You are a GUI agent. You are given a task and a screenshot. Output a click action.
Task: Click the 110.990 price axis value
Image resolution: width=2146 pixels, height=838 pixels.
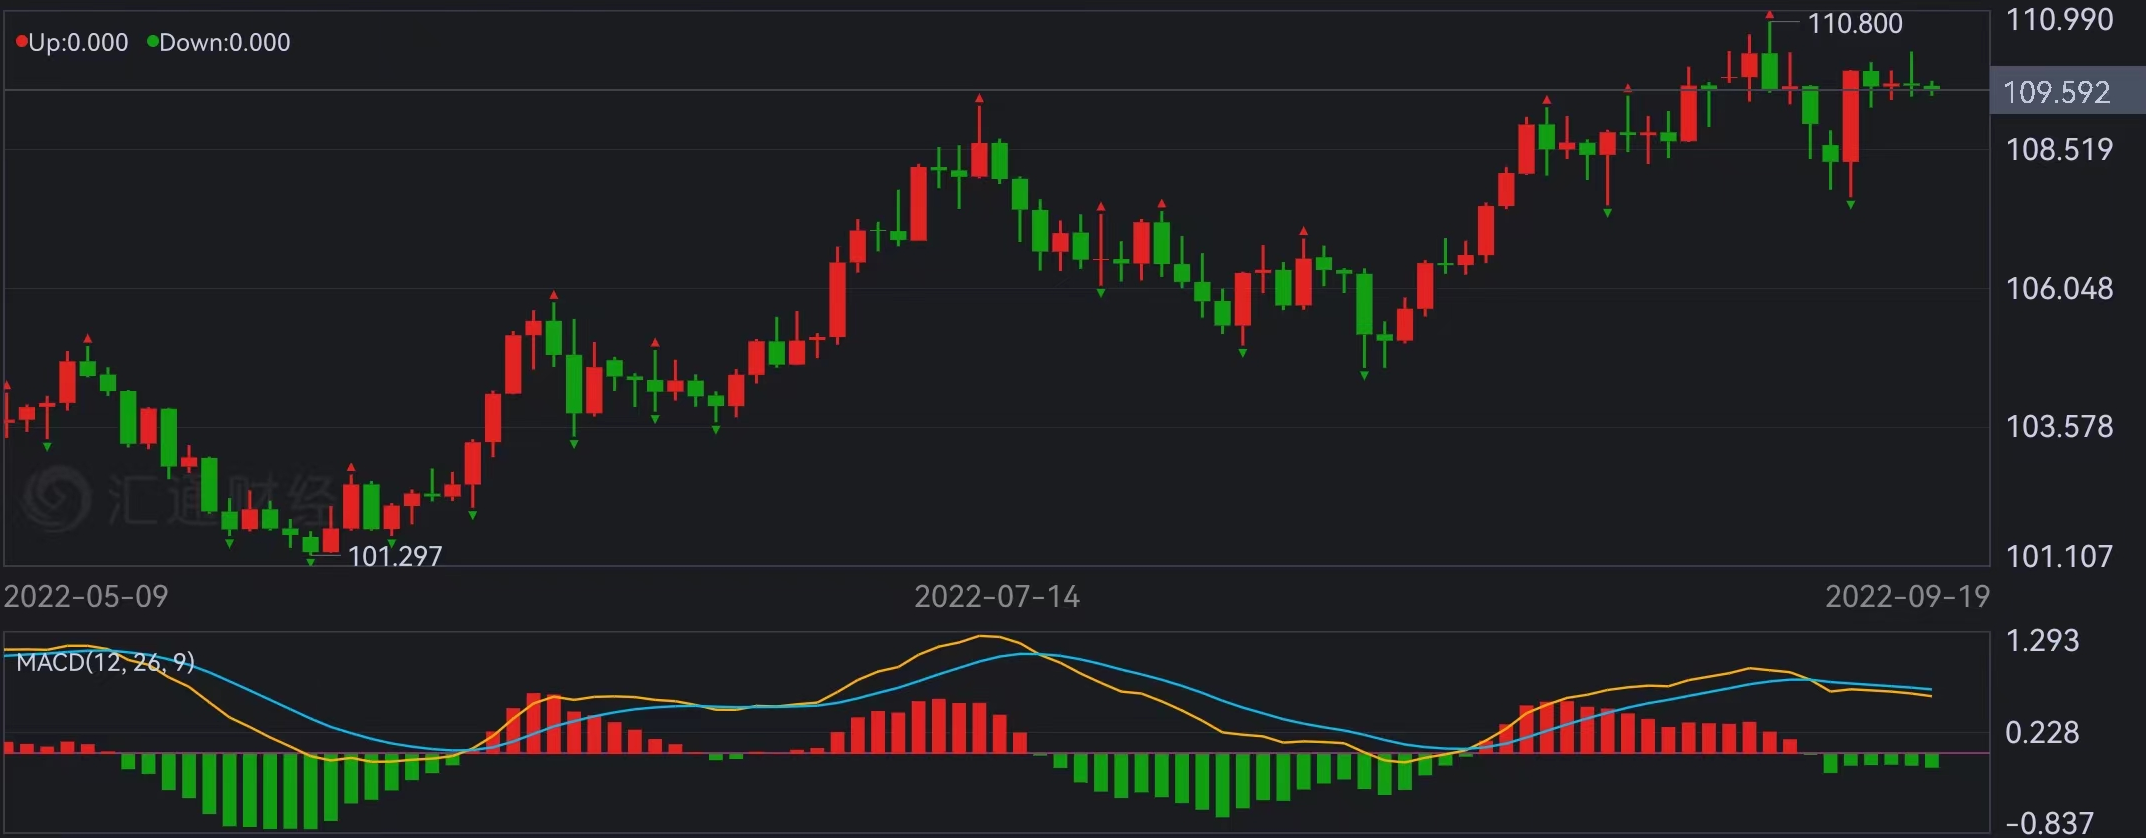click(2059, 20)
